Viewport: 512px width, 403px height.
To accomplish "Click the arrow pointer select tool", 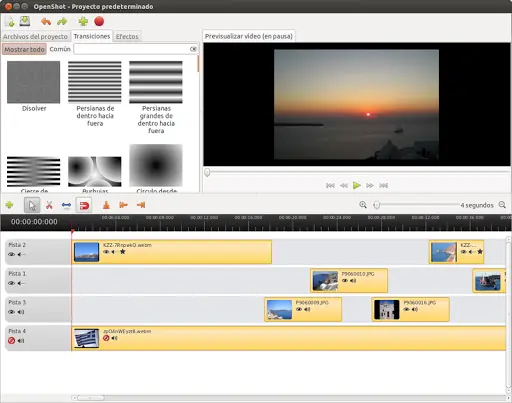I will (x=32, y=205).
